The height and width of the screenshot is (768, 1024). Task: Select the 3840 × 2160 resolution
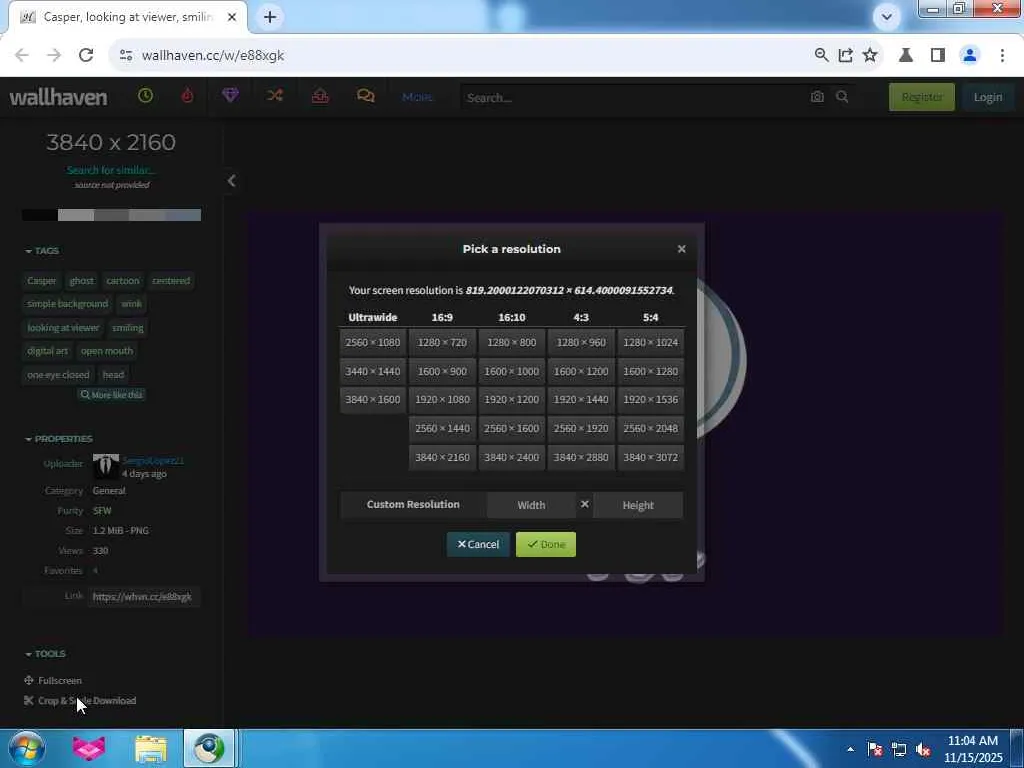[x=442, y=457]
